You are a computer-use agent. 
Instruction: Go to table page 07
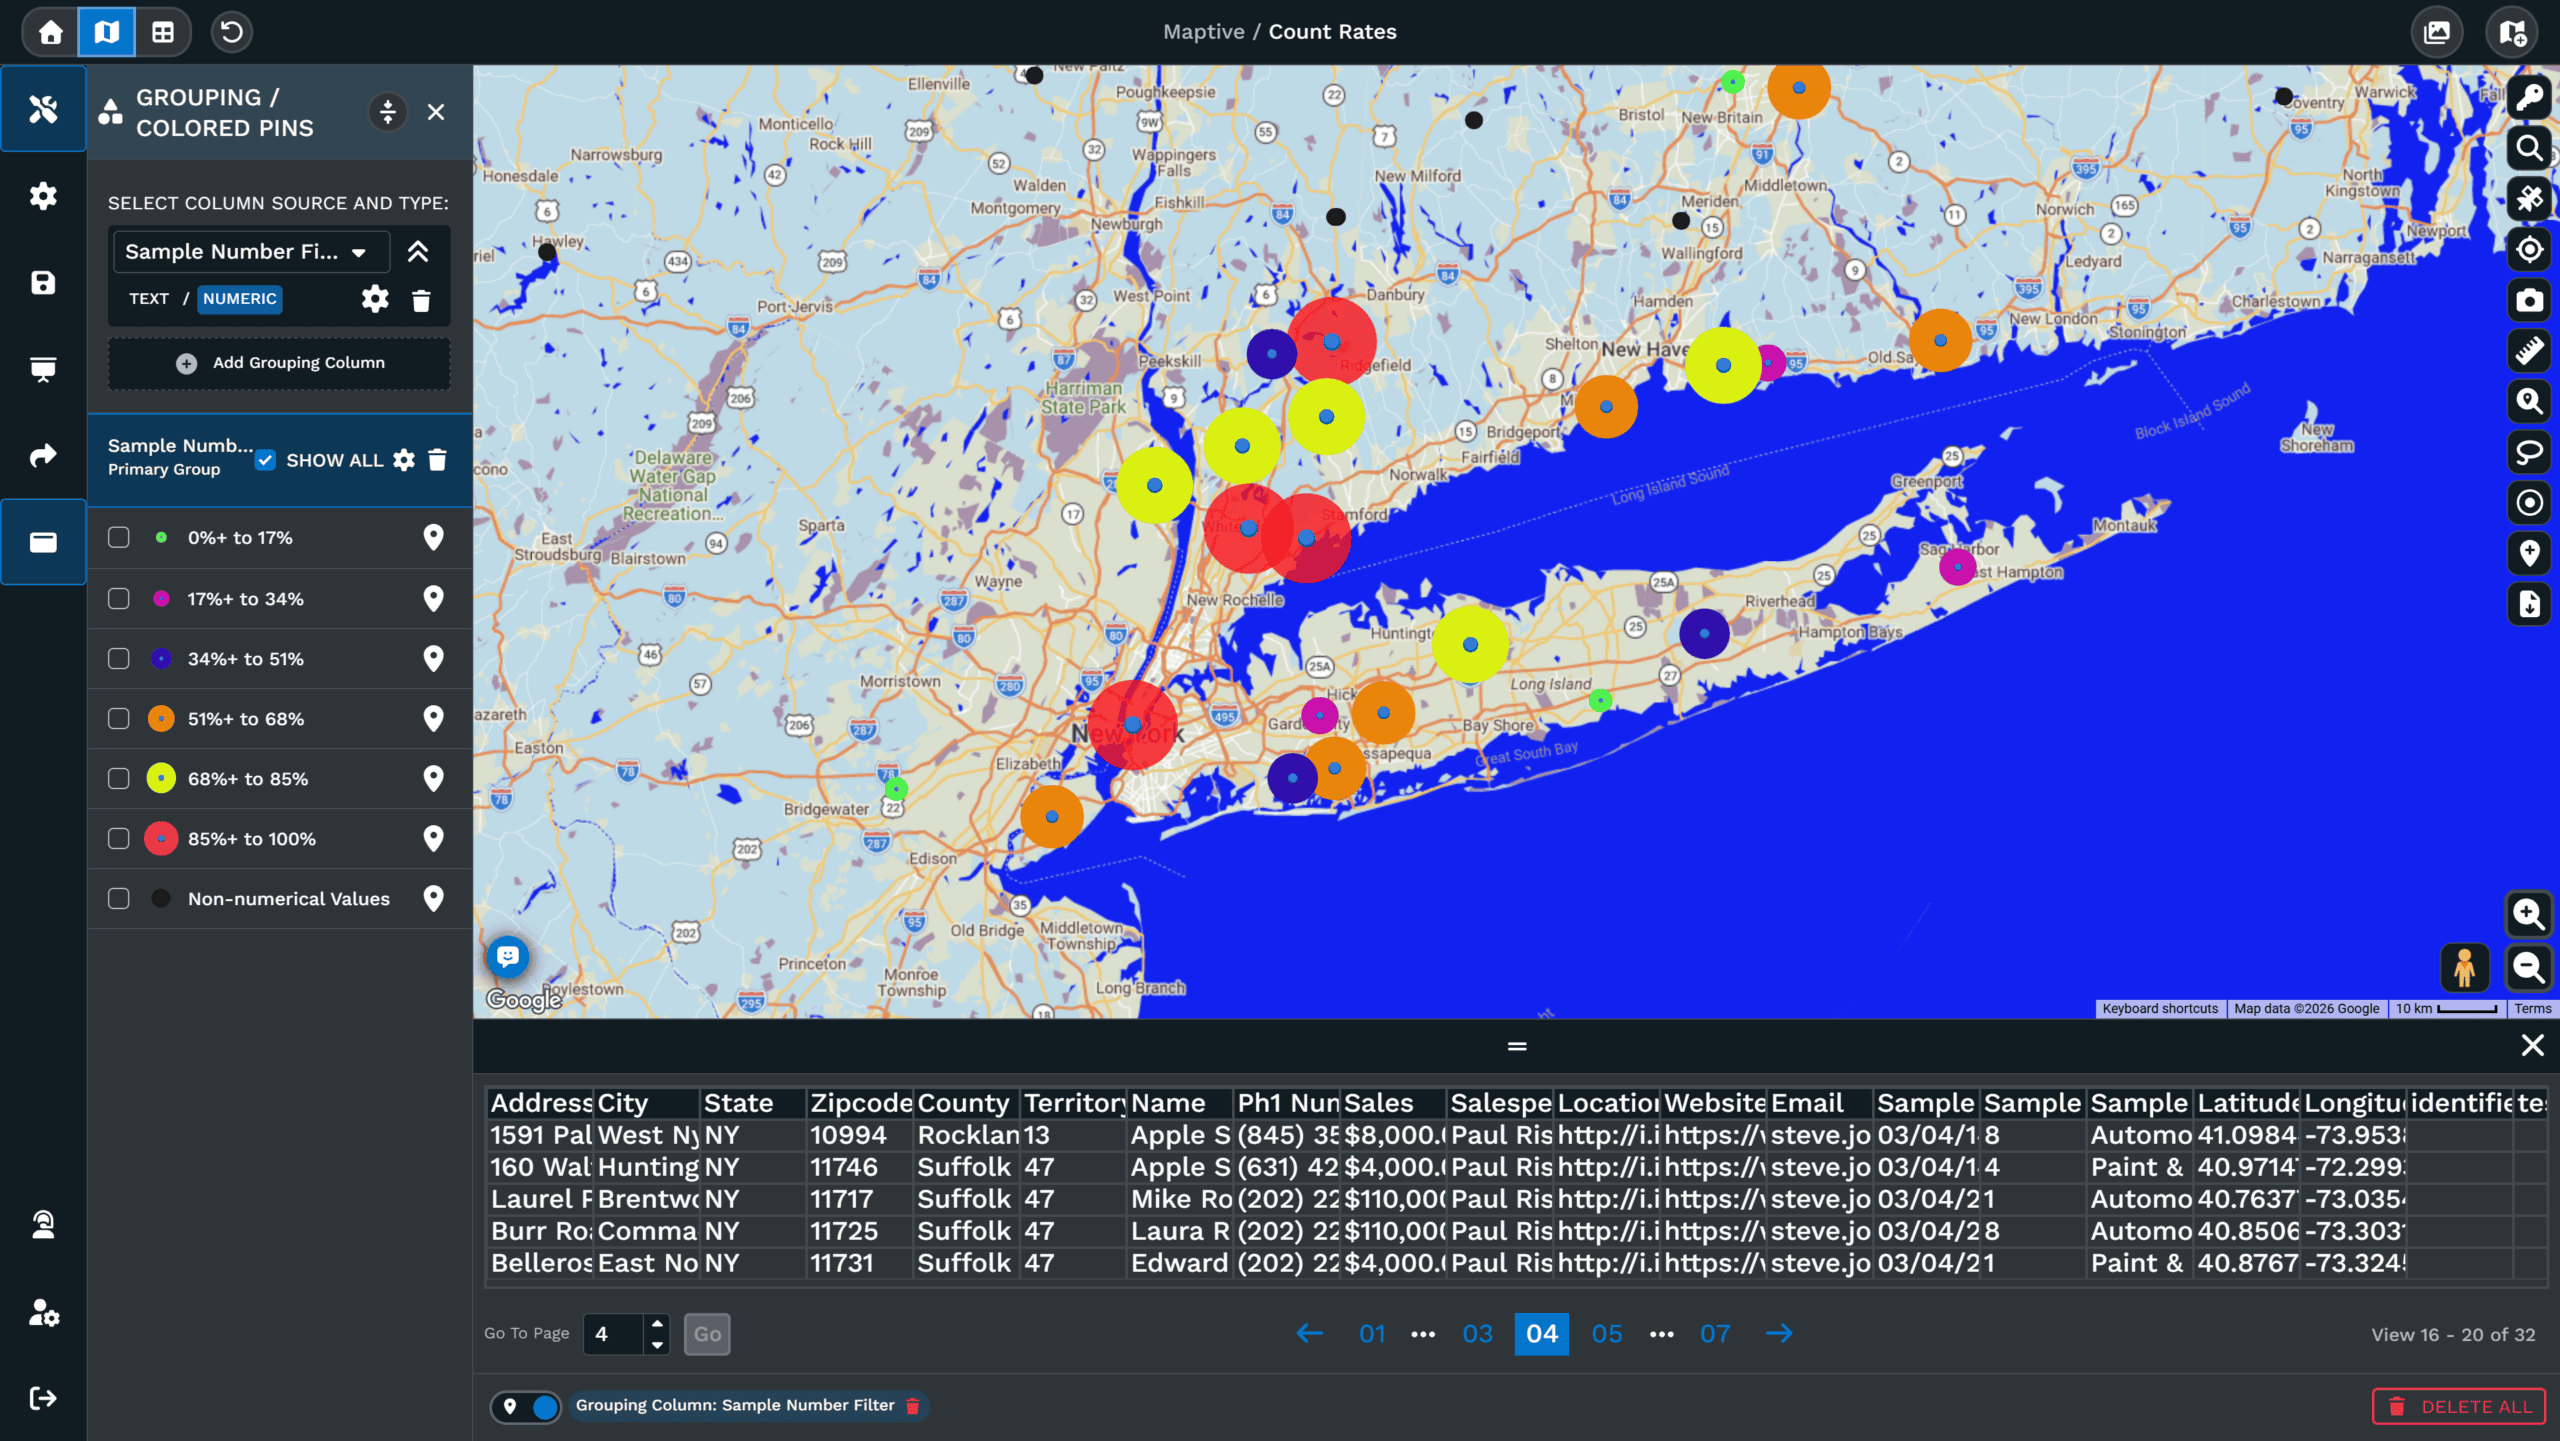[1715, 1334]
